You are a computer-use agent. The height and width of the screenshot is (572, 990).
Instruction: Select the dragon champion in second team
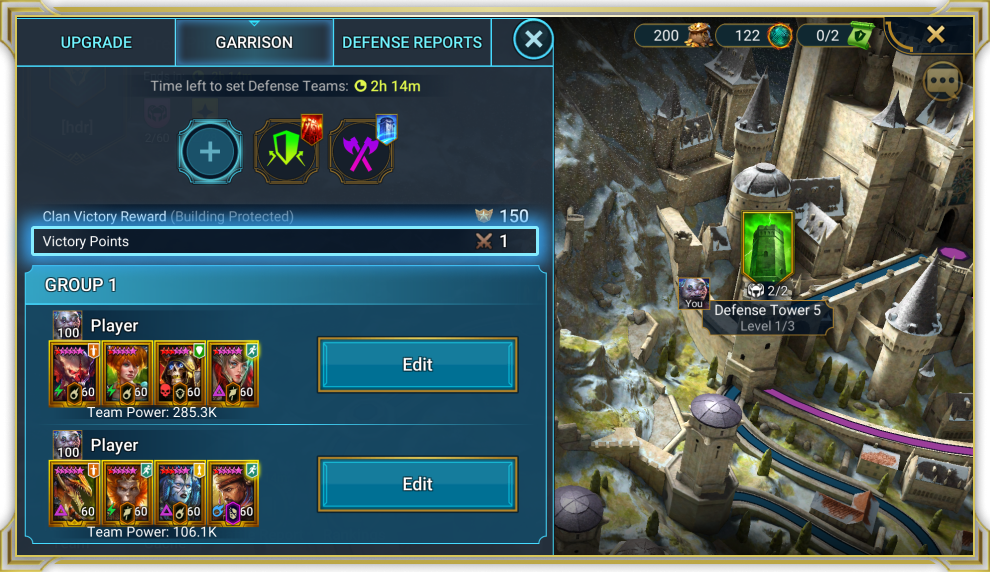[75, 493]
